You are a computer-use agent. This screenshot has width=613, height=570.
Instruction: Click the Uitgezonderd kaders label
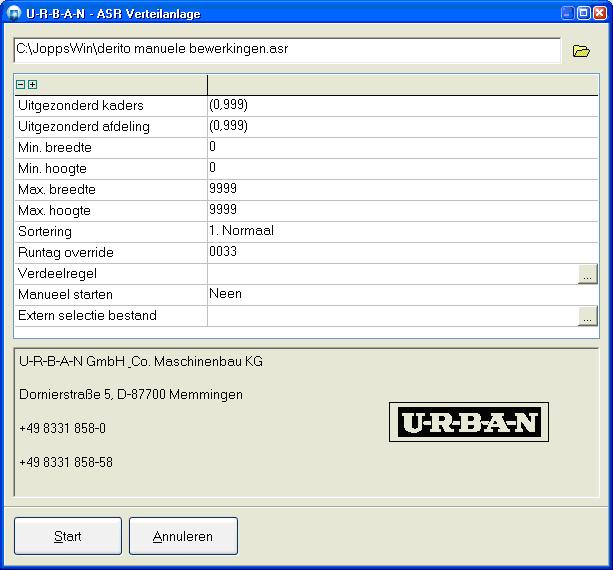pos(81,106)
